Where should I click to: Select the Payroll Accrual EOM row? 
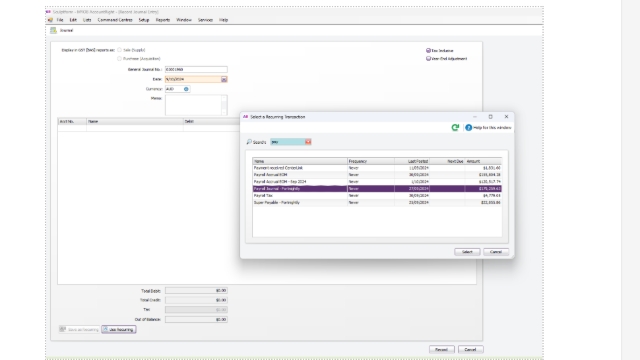pos(377,175)
